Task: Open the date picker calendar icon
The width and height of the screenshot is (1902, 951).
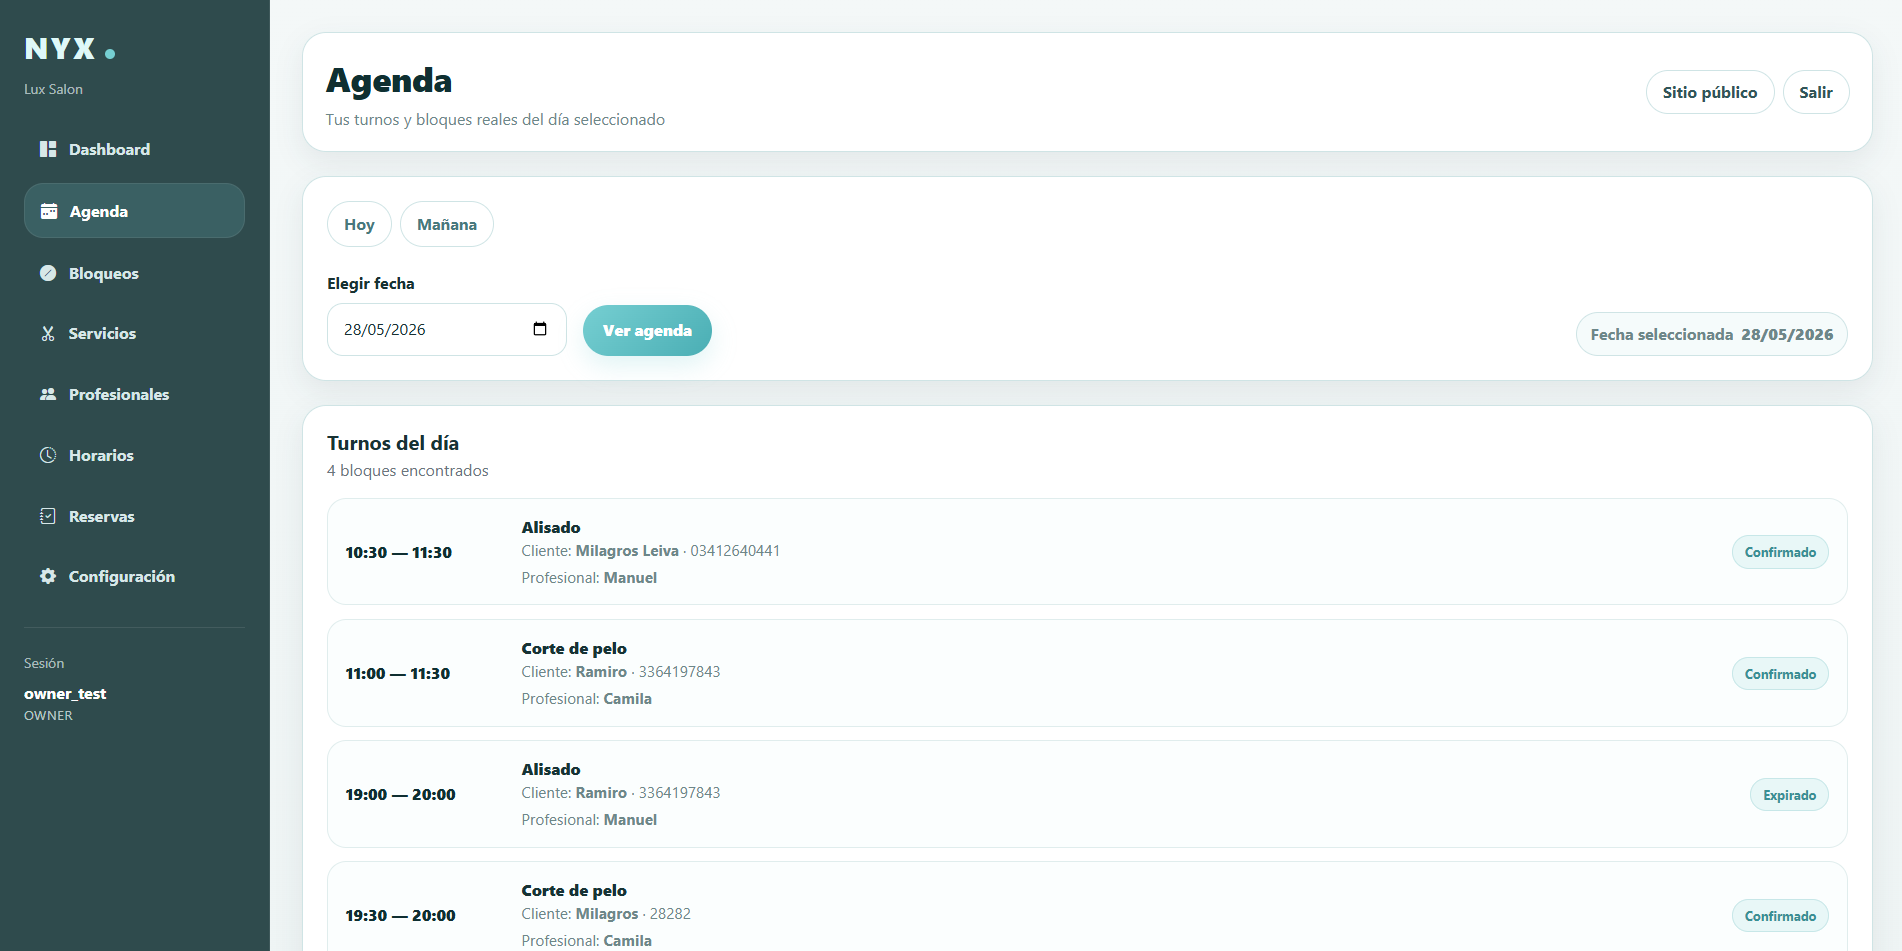Action: [x=540, y=329]
